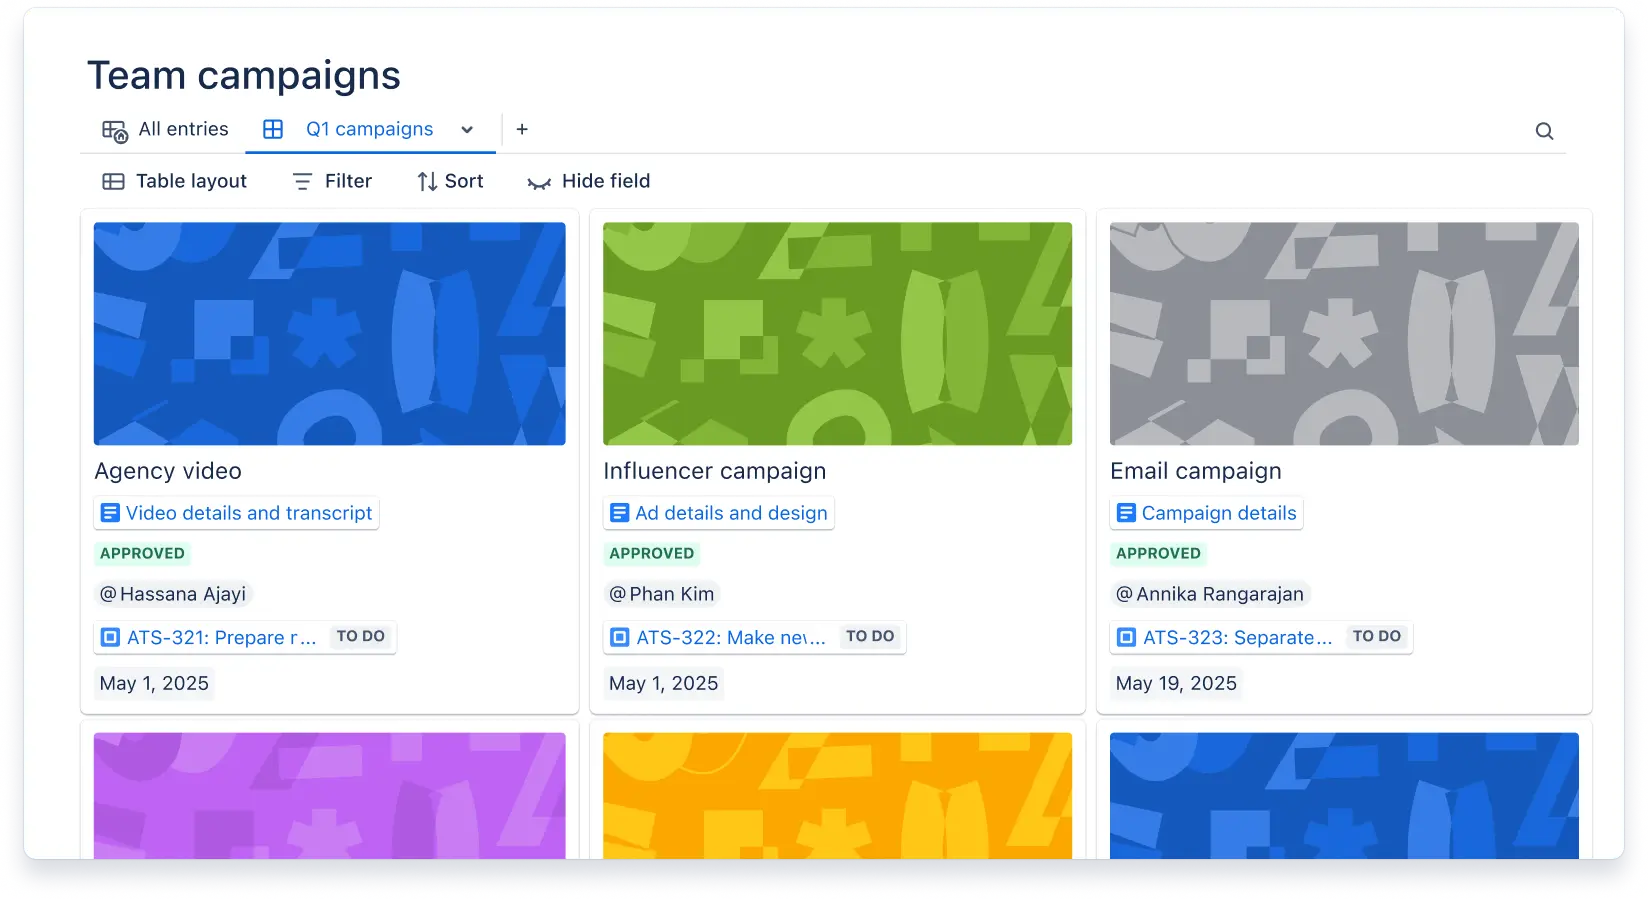Open the Sort options

(x=450, y=181)
